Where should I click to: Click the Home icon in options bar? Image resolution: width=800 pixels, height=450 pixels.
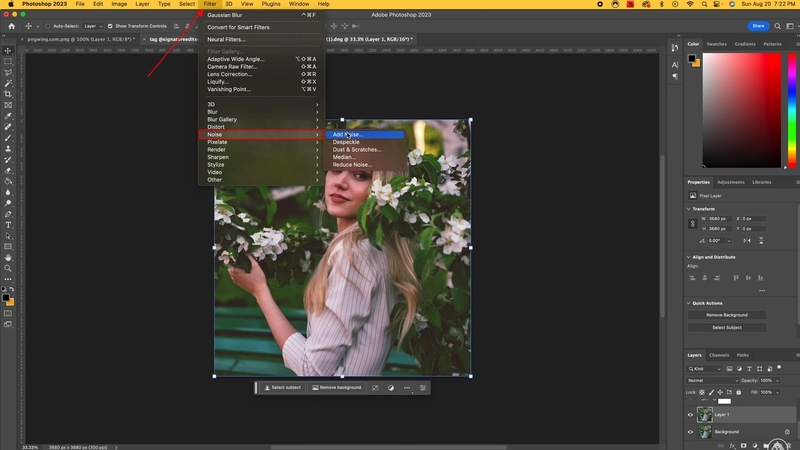tap(11, 26)
